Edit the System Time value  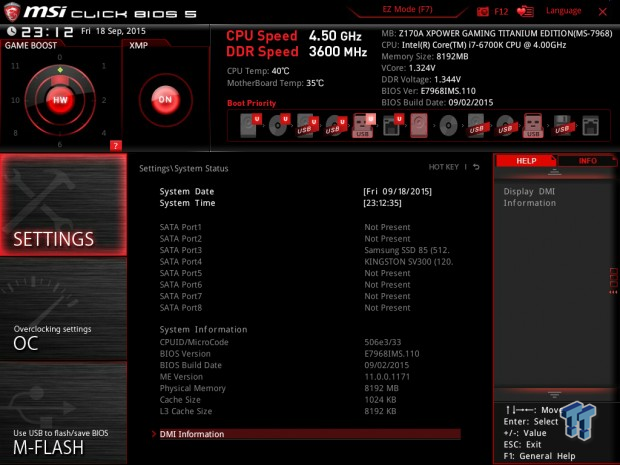[x=382, y=203]
